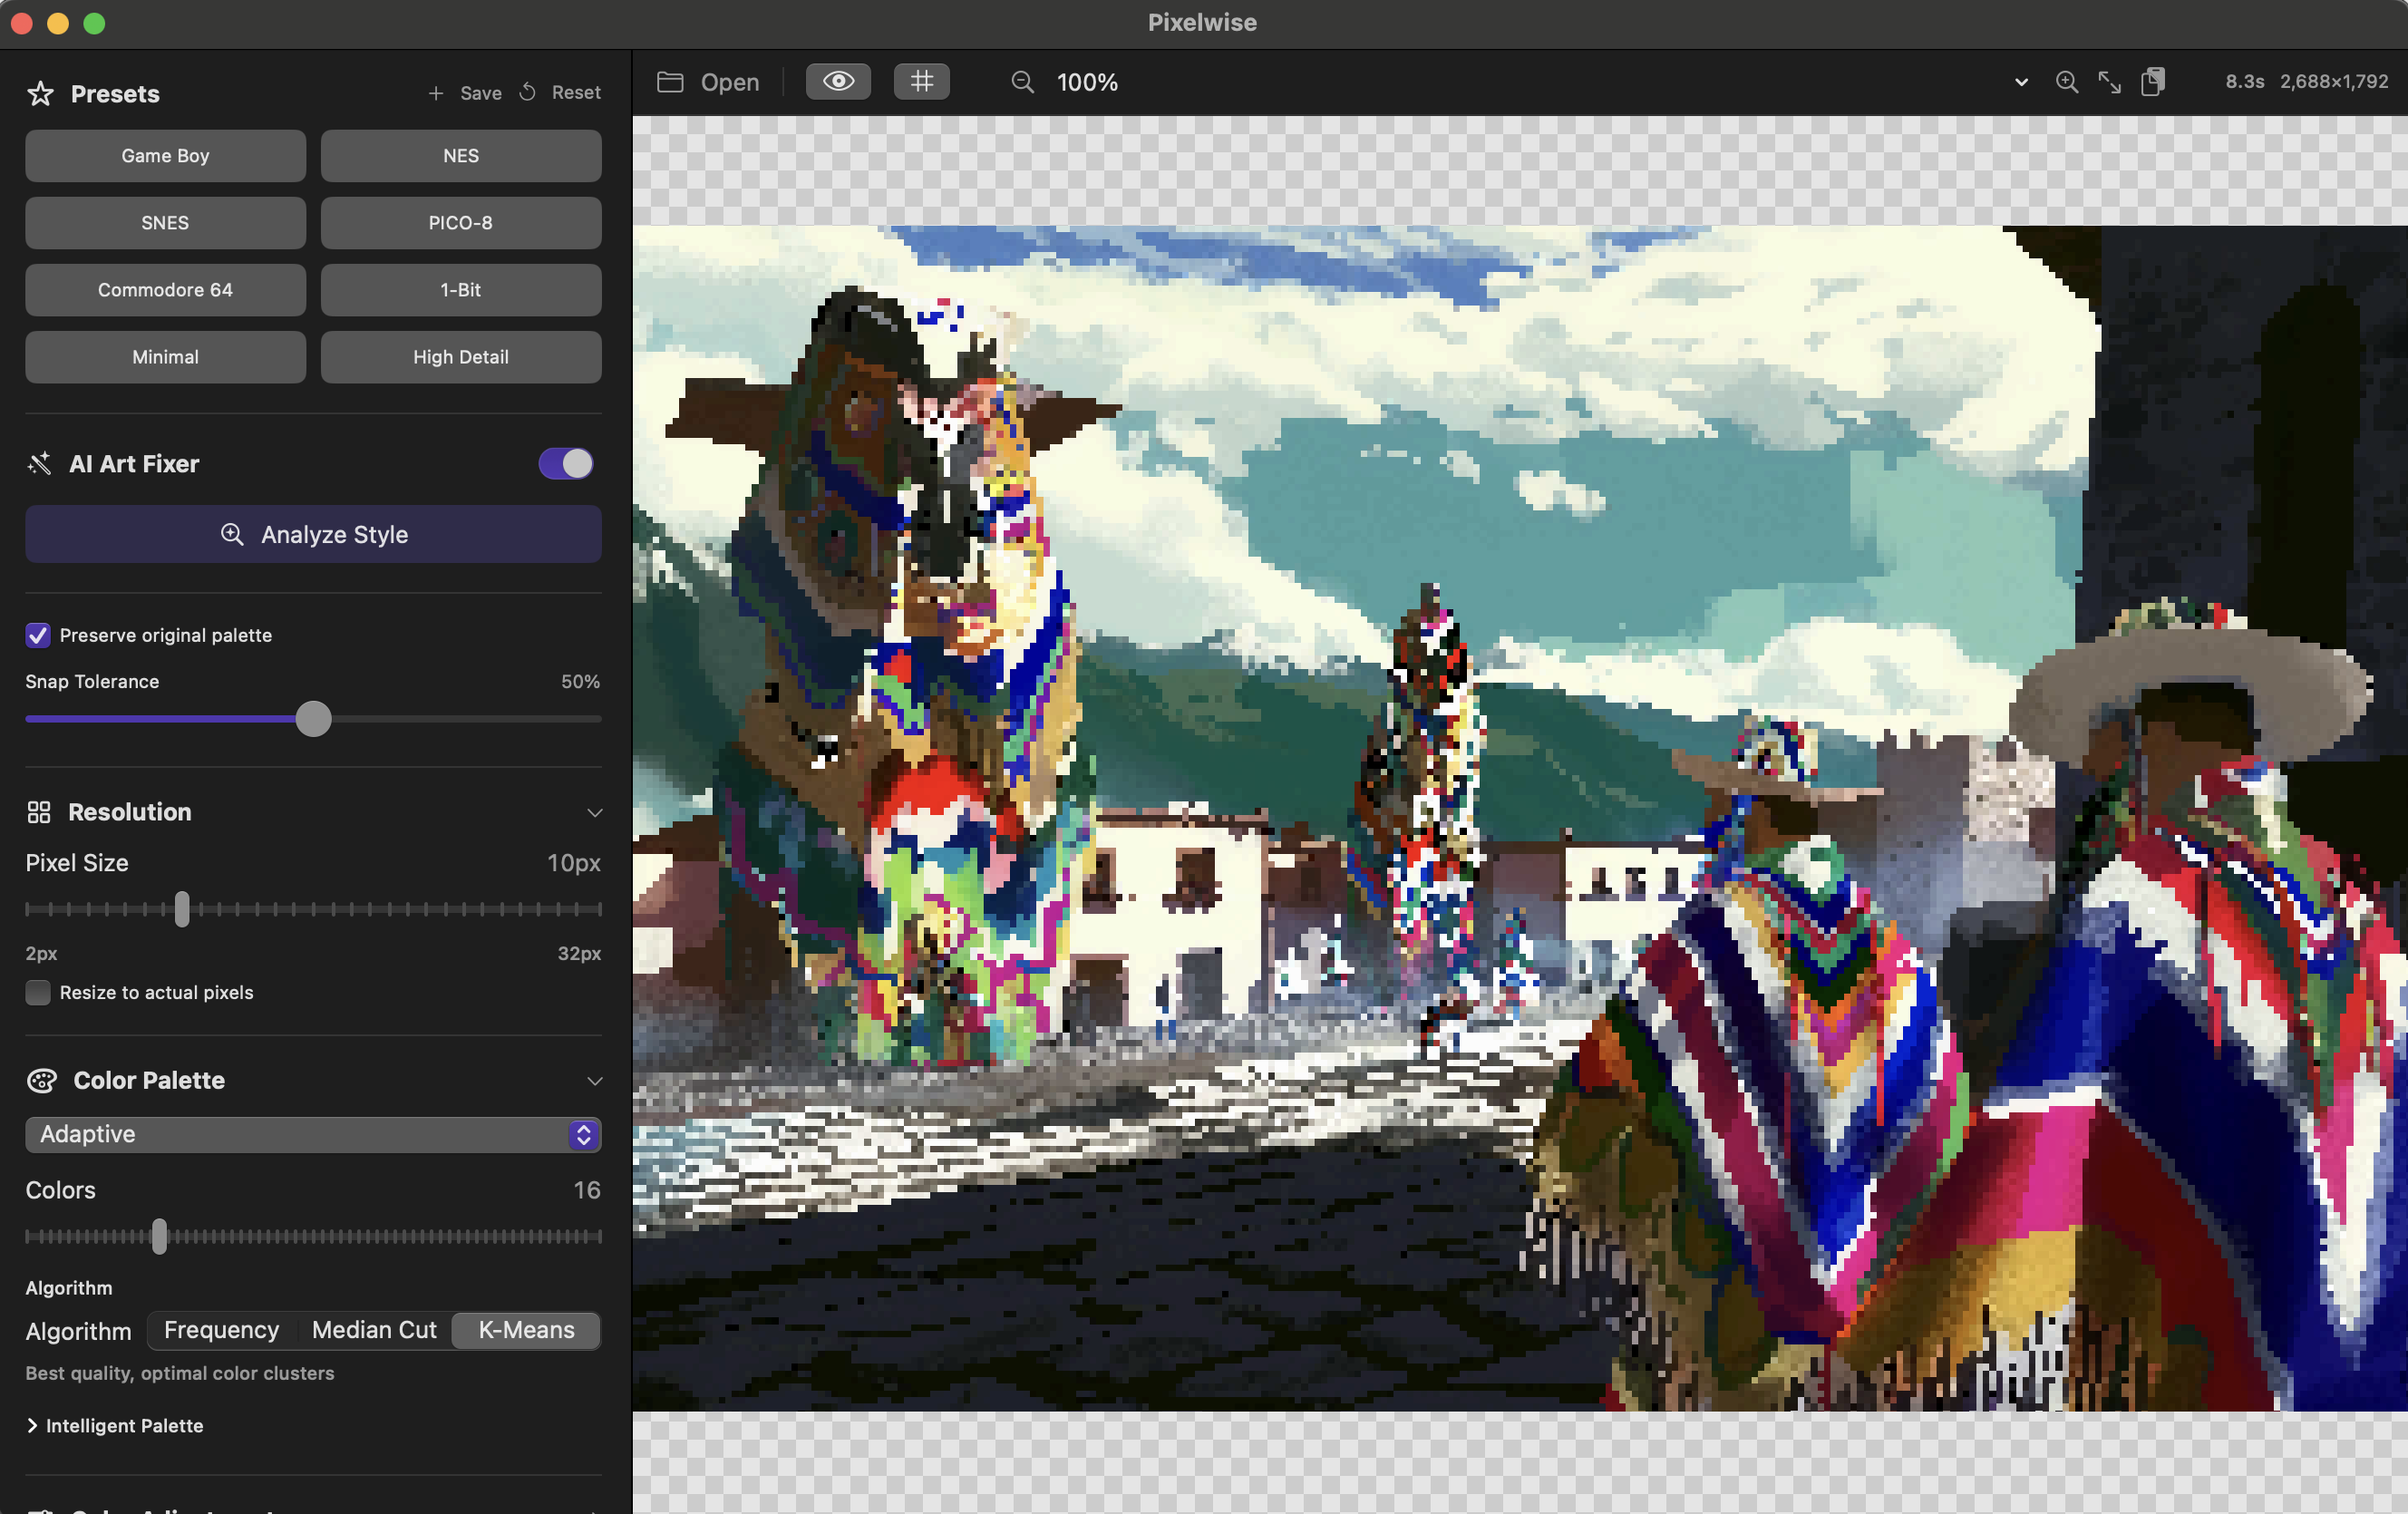Image resolution: width=2408 pixels, height=1514 pixels.
Task: Click the Snap Tolerance slider handle
Action: click(x=313, y=719)
